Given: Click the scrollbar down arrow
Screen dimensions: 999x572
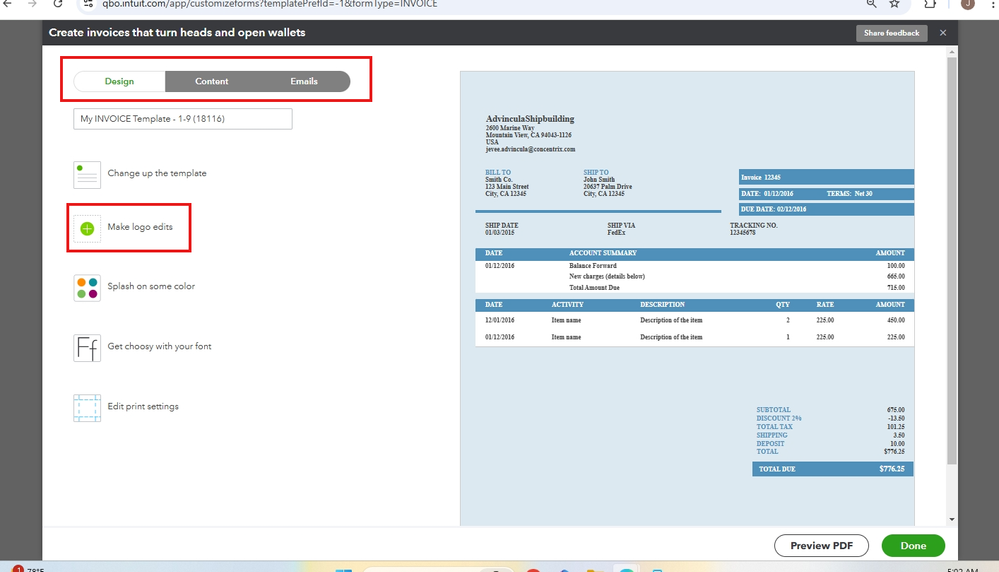Looking at the screenshot, I should point(952,519).
